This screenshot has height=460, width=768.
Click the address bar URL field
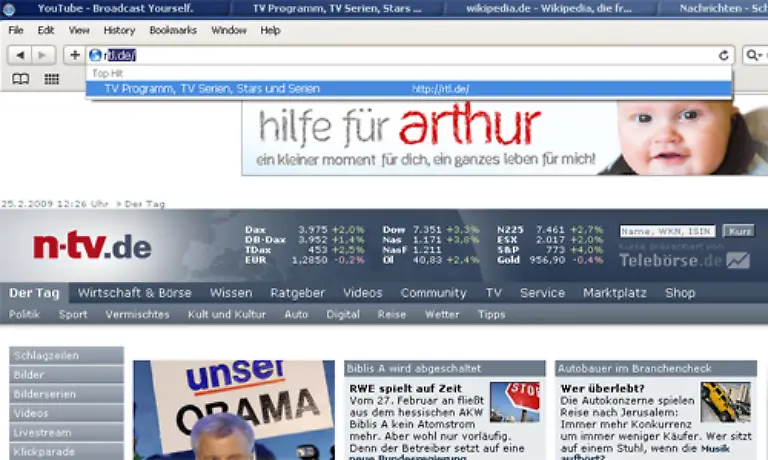coord(409,55)
